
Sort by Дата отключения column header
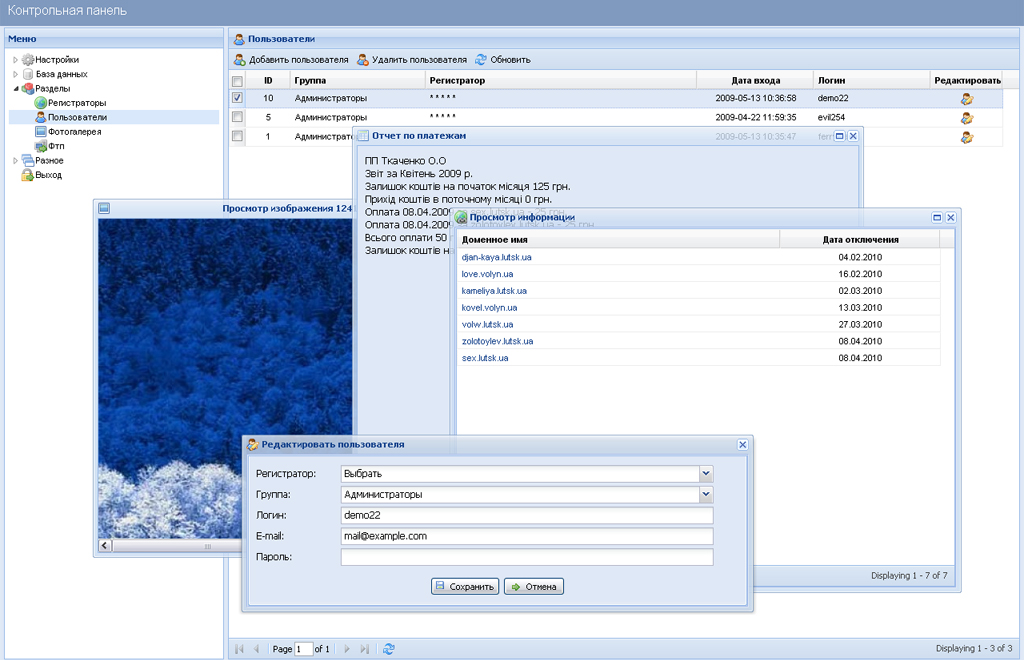click(860, 240)
